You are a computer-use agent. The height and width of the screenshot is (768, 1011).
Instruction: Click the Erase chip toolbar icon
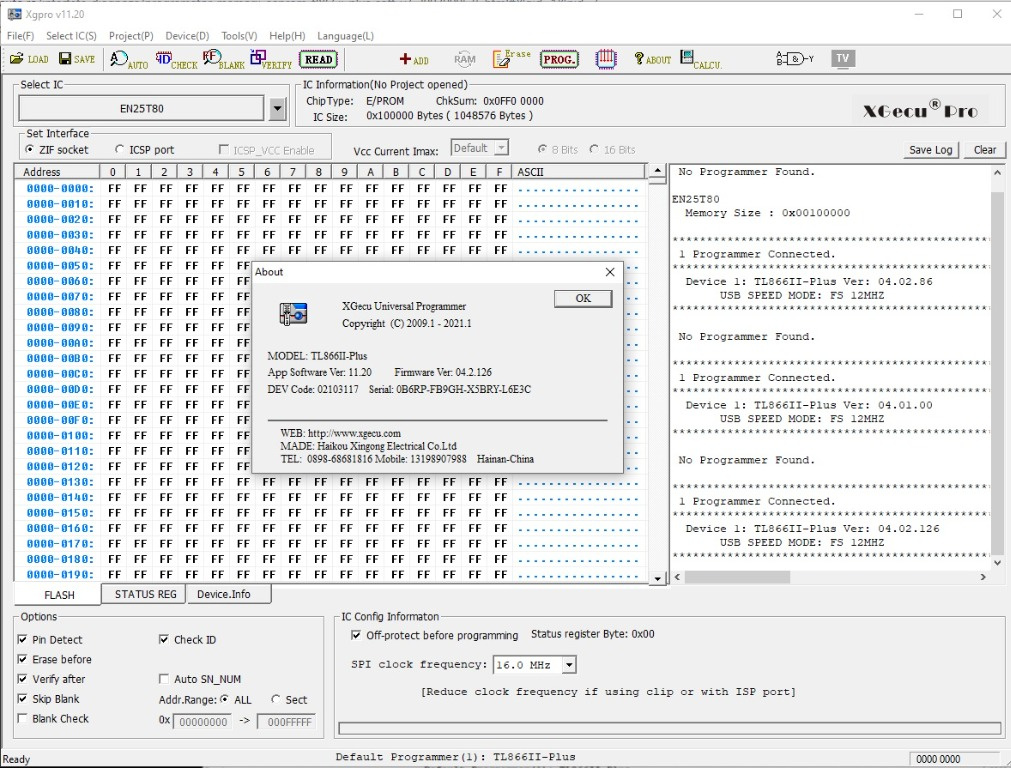511,59
